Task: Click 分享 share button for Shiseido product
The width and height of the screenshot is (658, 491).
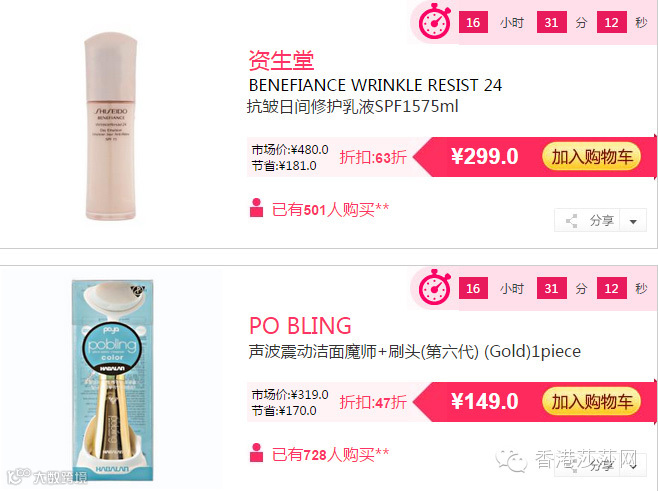Action: click(601, 221)
